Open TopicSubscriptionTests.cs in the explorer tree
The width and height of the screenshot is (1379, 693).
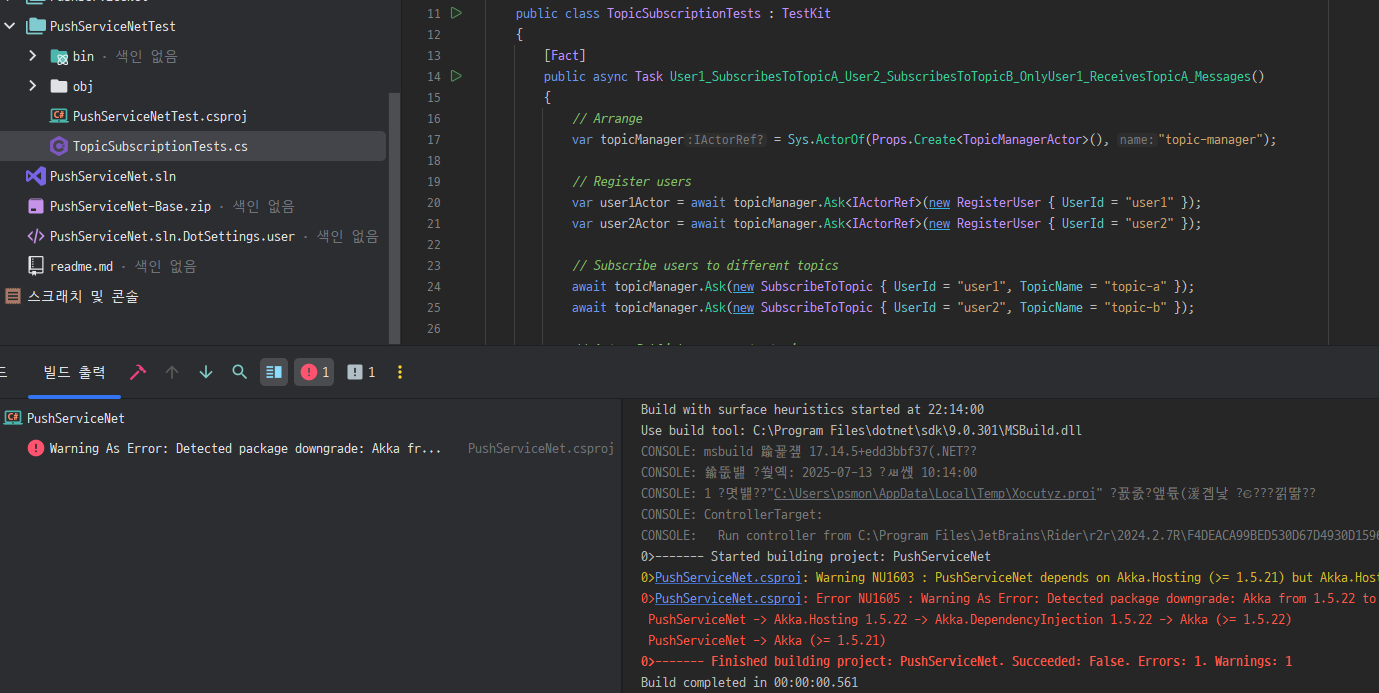pyautogui.click(x=160, y=146)
